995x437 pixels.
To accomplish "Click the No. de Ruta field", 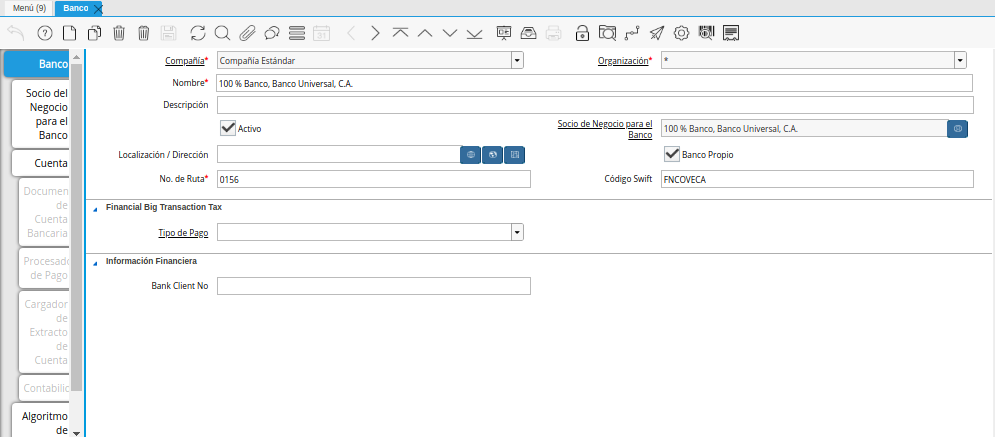I will 374,179.
